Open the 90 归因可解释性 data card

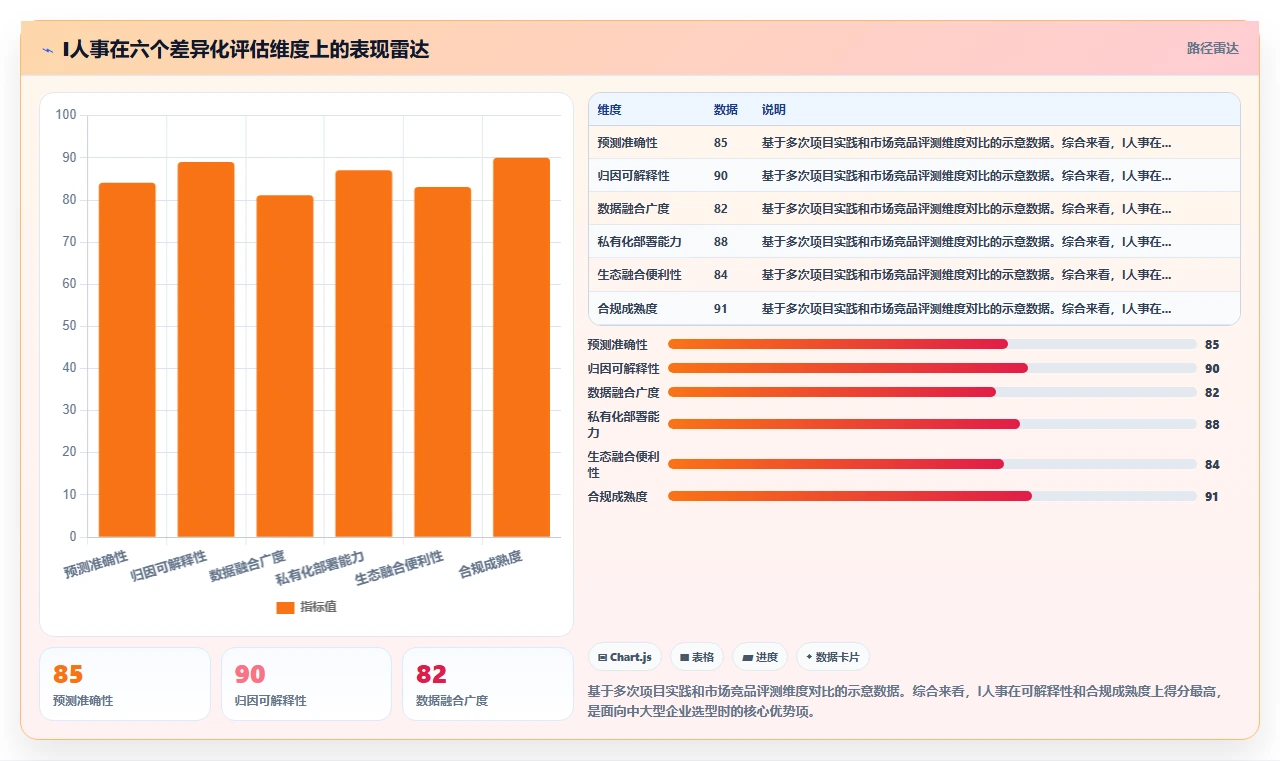click(x=306, y=684)
